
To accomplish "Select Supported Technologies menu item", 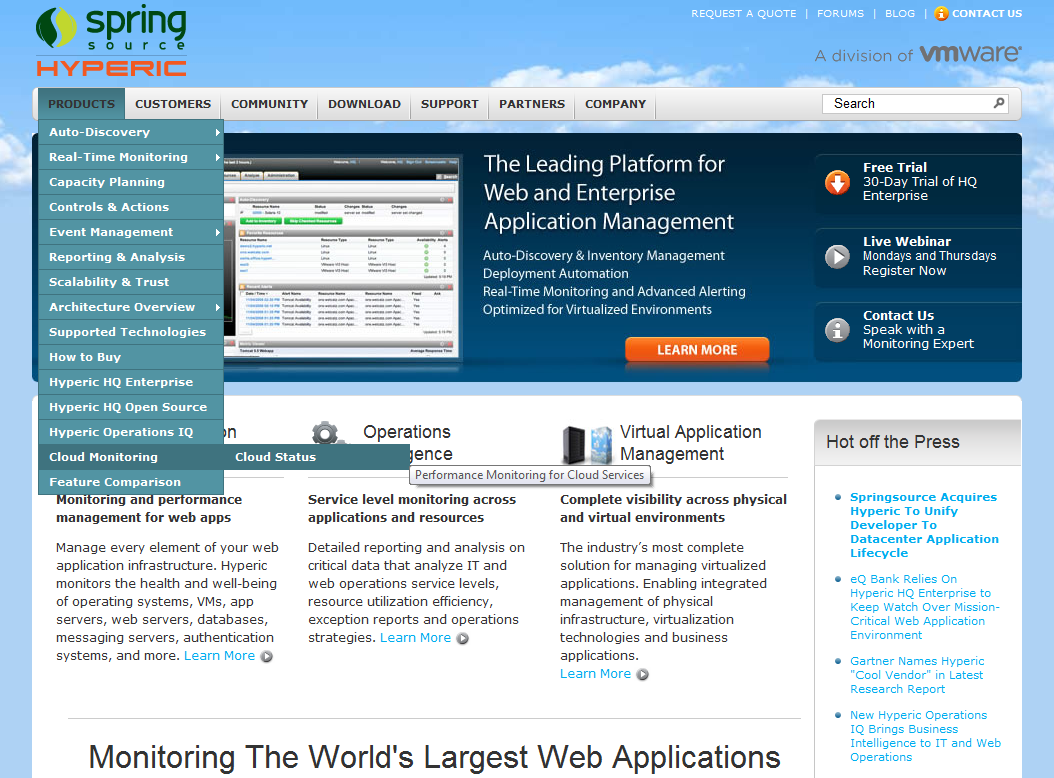I will pyautogui.click(x=131, y=332).
